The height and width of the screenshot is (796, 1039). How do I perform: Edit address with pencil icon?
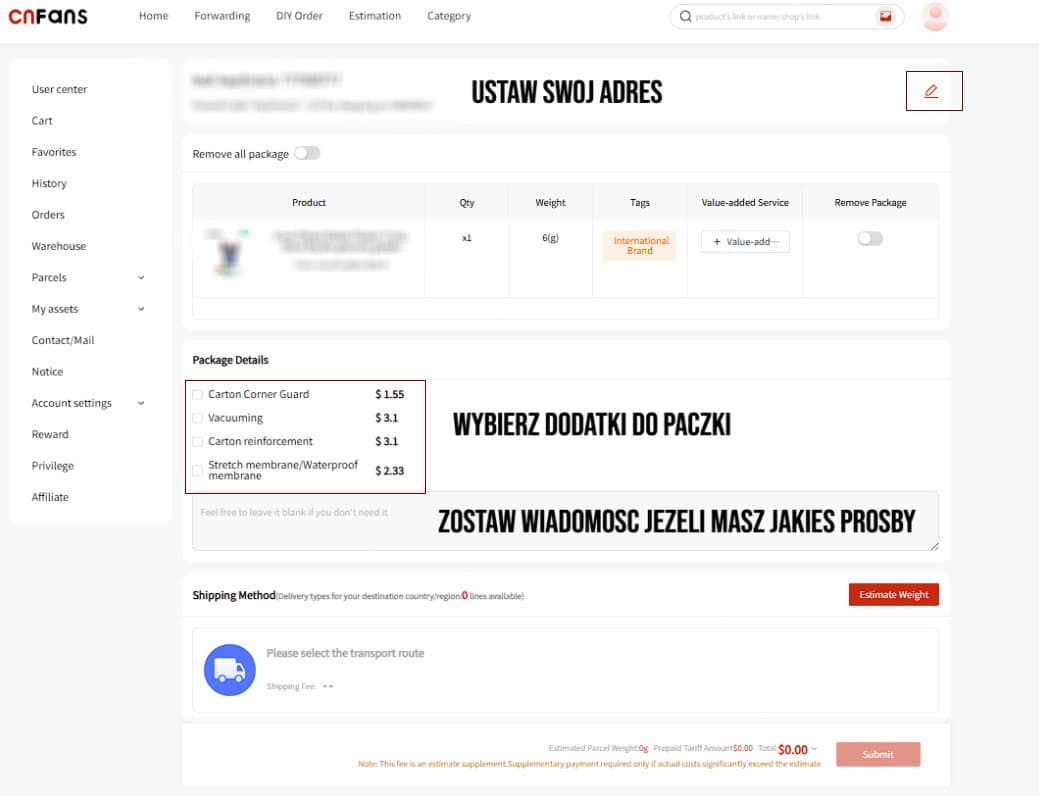[x=931, y=91]
